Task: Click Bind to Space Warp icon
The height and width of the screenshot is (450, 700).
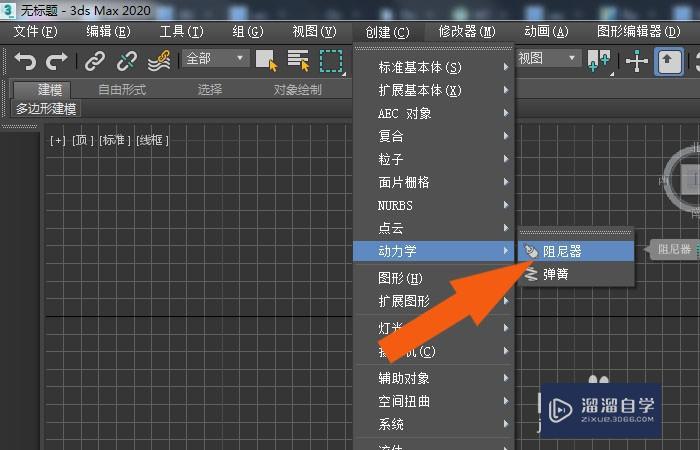Action: 159,61
